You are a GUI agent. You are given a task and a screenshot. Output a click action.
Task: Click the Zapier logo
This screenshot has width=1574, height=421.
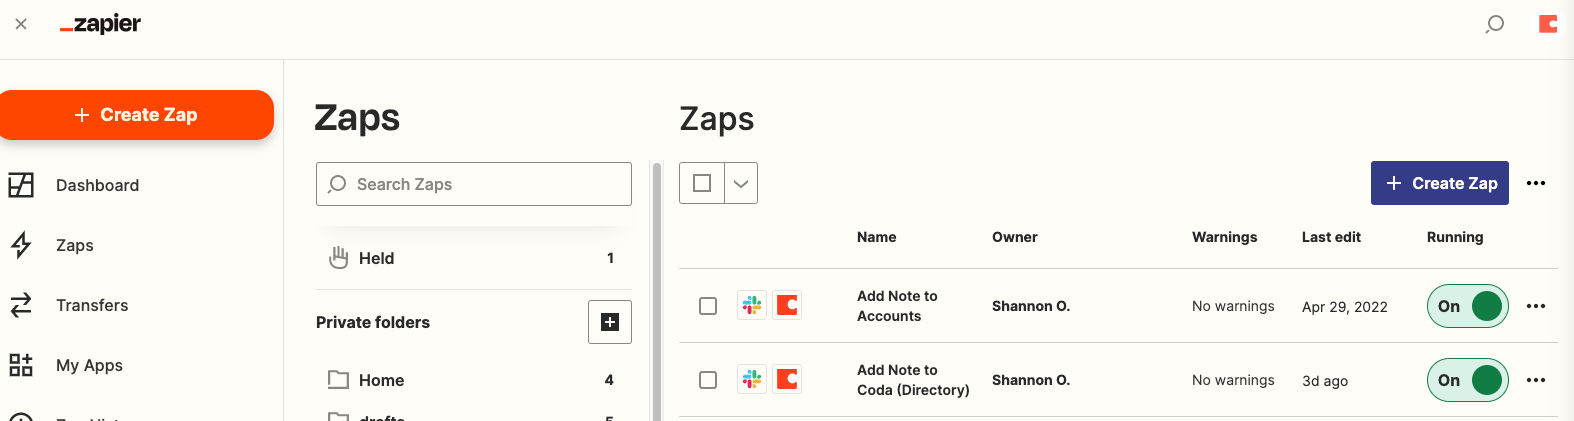coord(100,25)
